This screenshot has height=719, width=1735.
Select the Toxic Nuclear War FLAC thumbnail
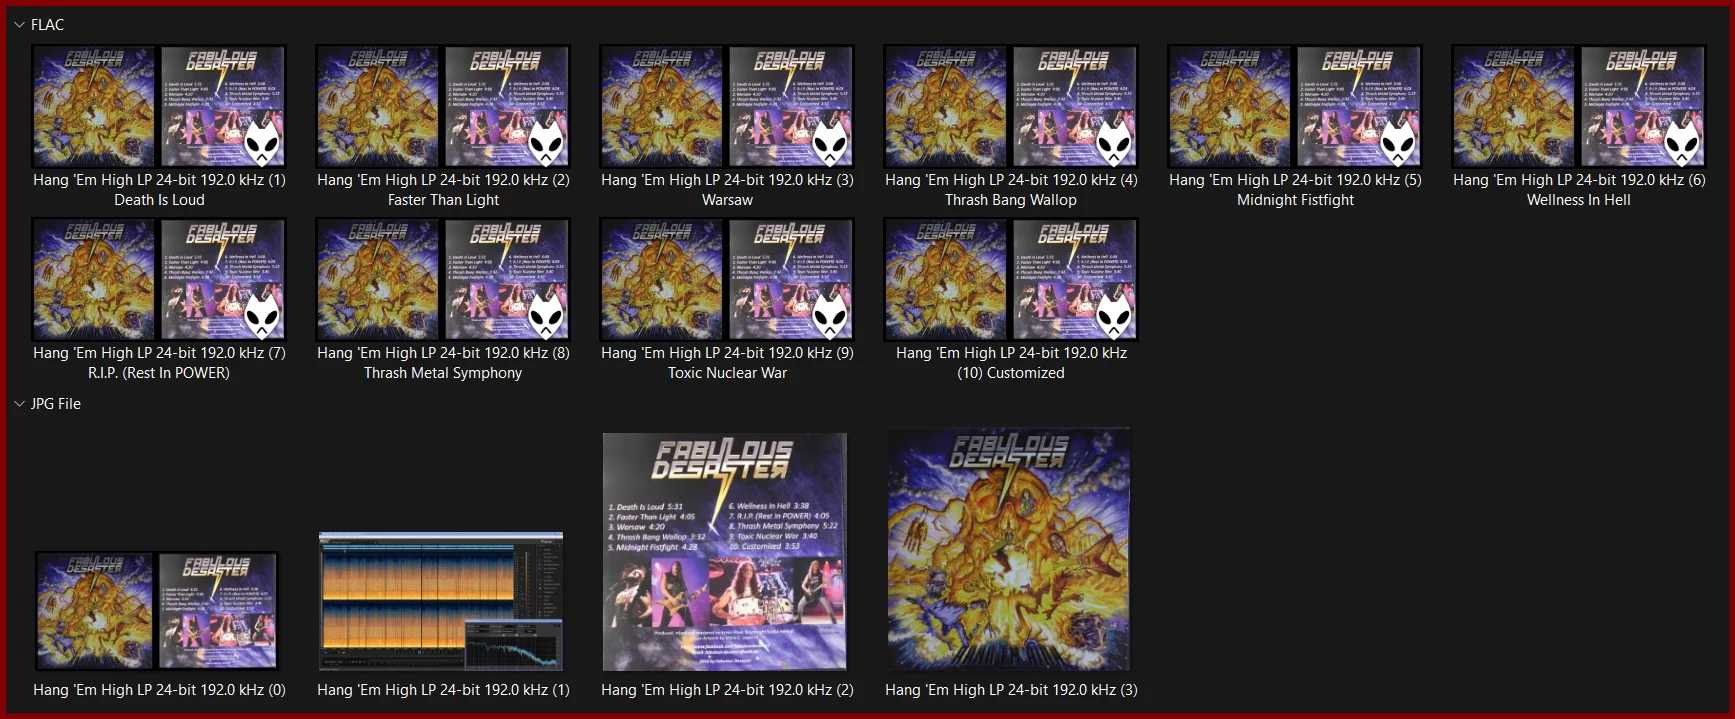(727, 279)
